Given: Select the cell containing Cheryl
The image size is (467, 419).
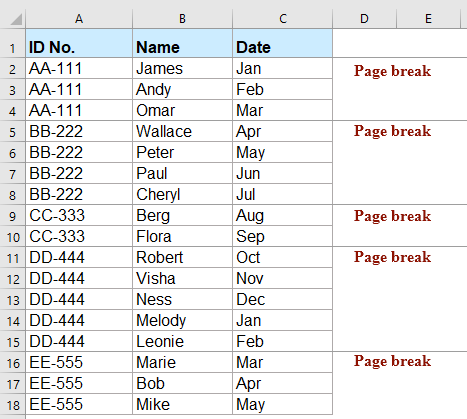Looking at the screenshot, I should coord(182,194).
